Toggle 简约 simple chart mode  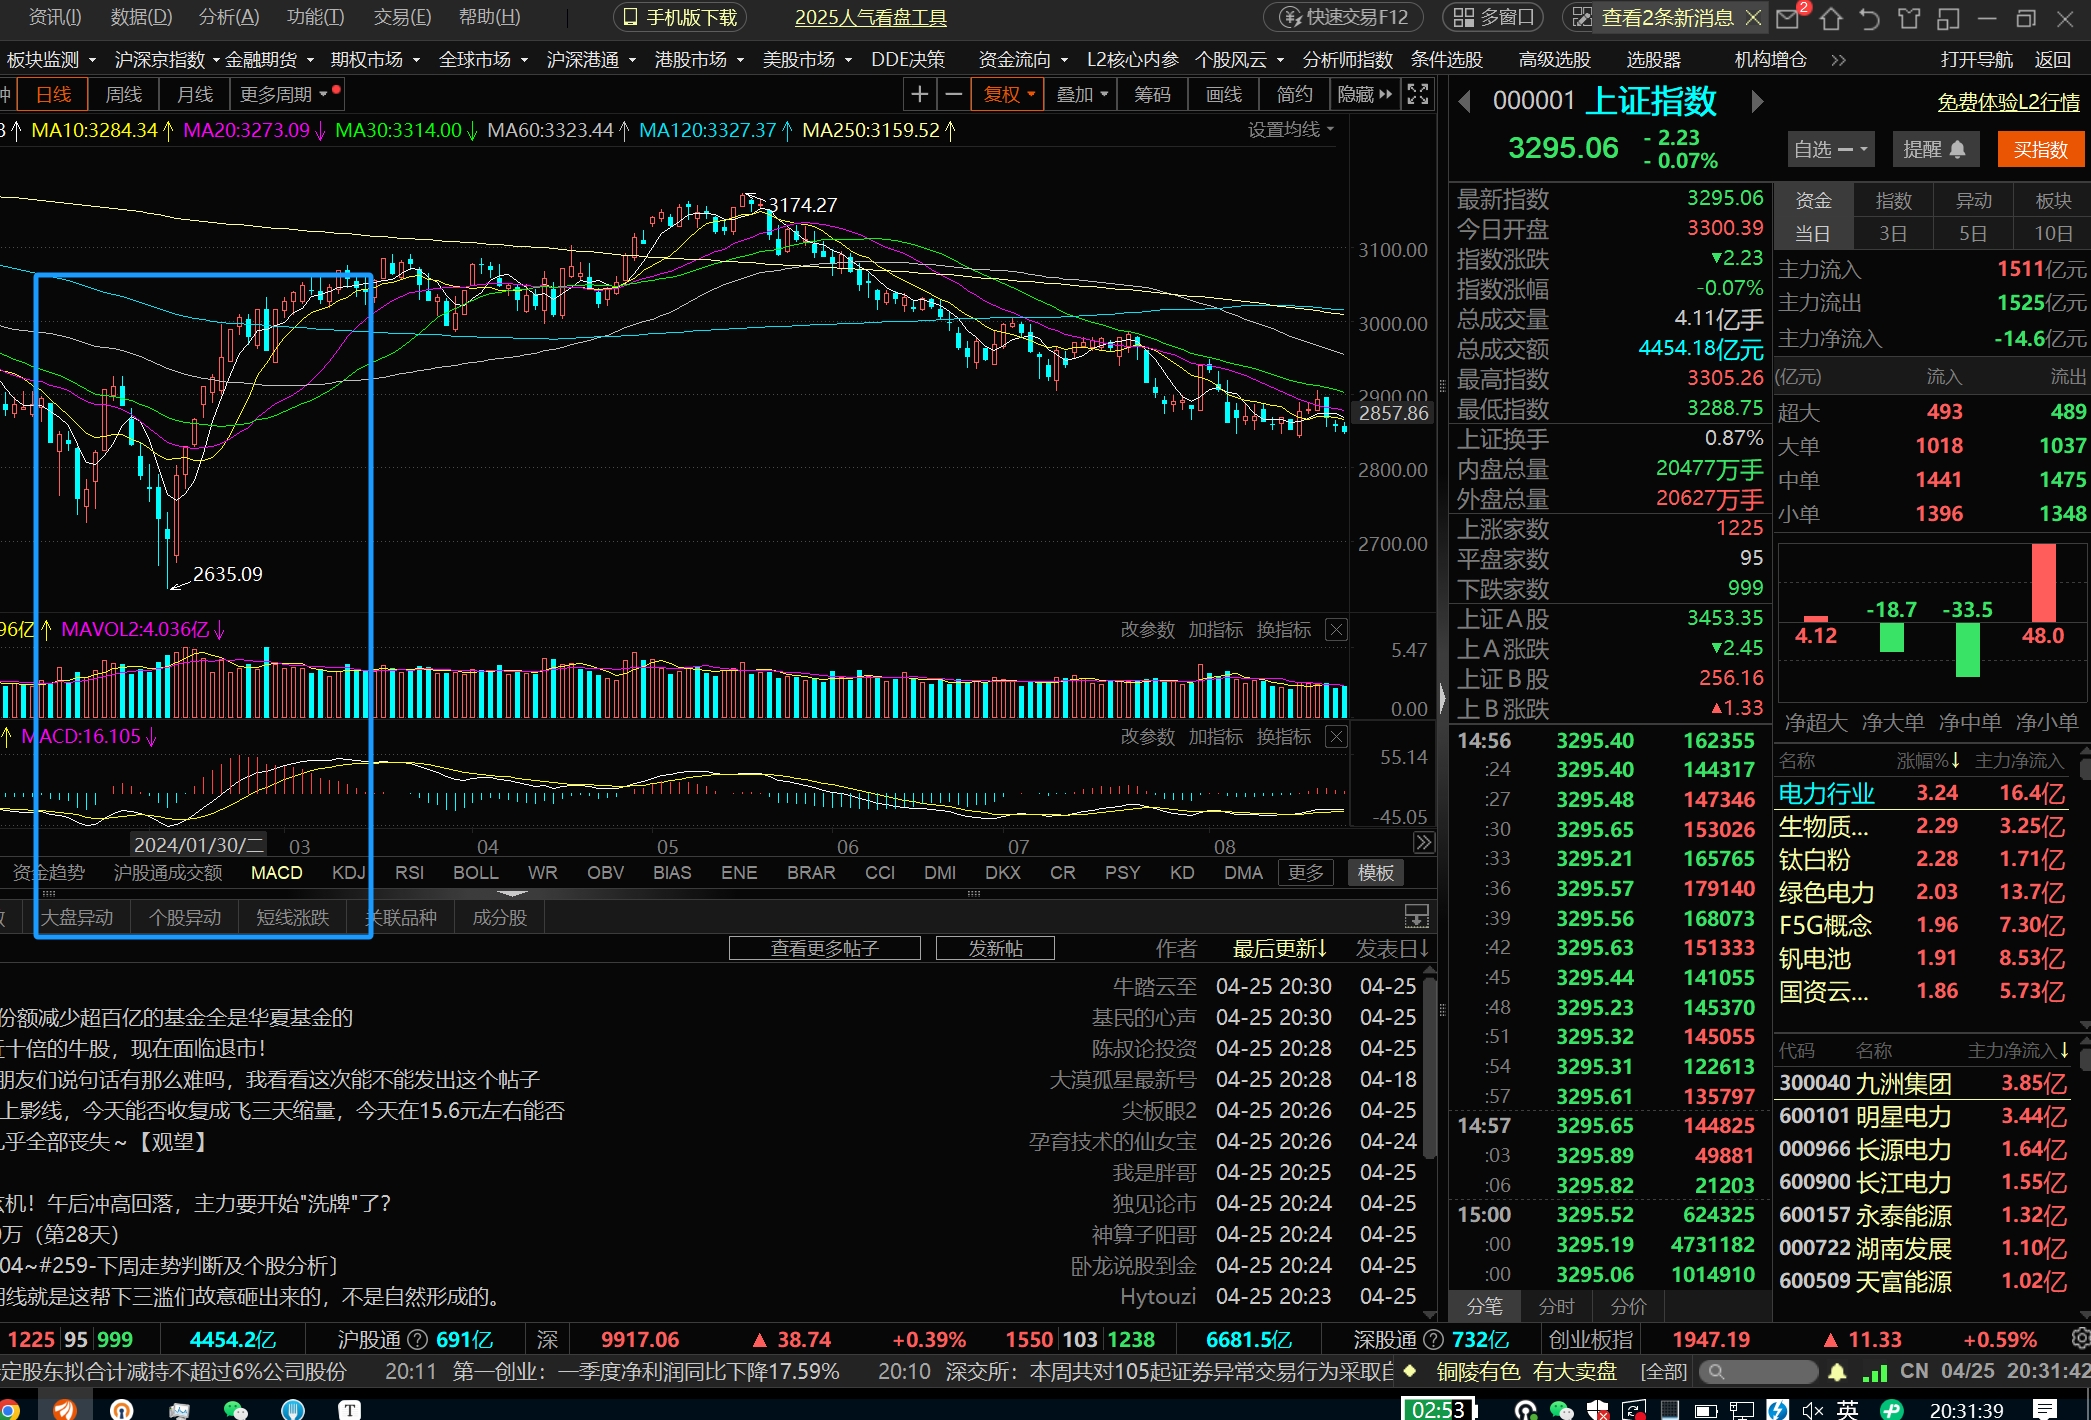(x=1294, y=95)
